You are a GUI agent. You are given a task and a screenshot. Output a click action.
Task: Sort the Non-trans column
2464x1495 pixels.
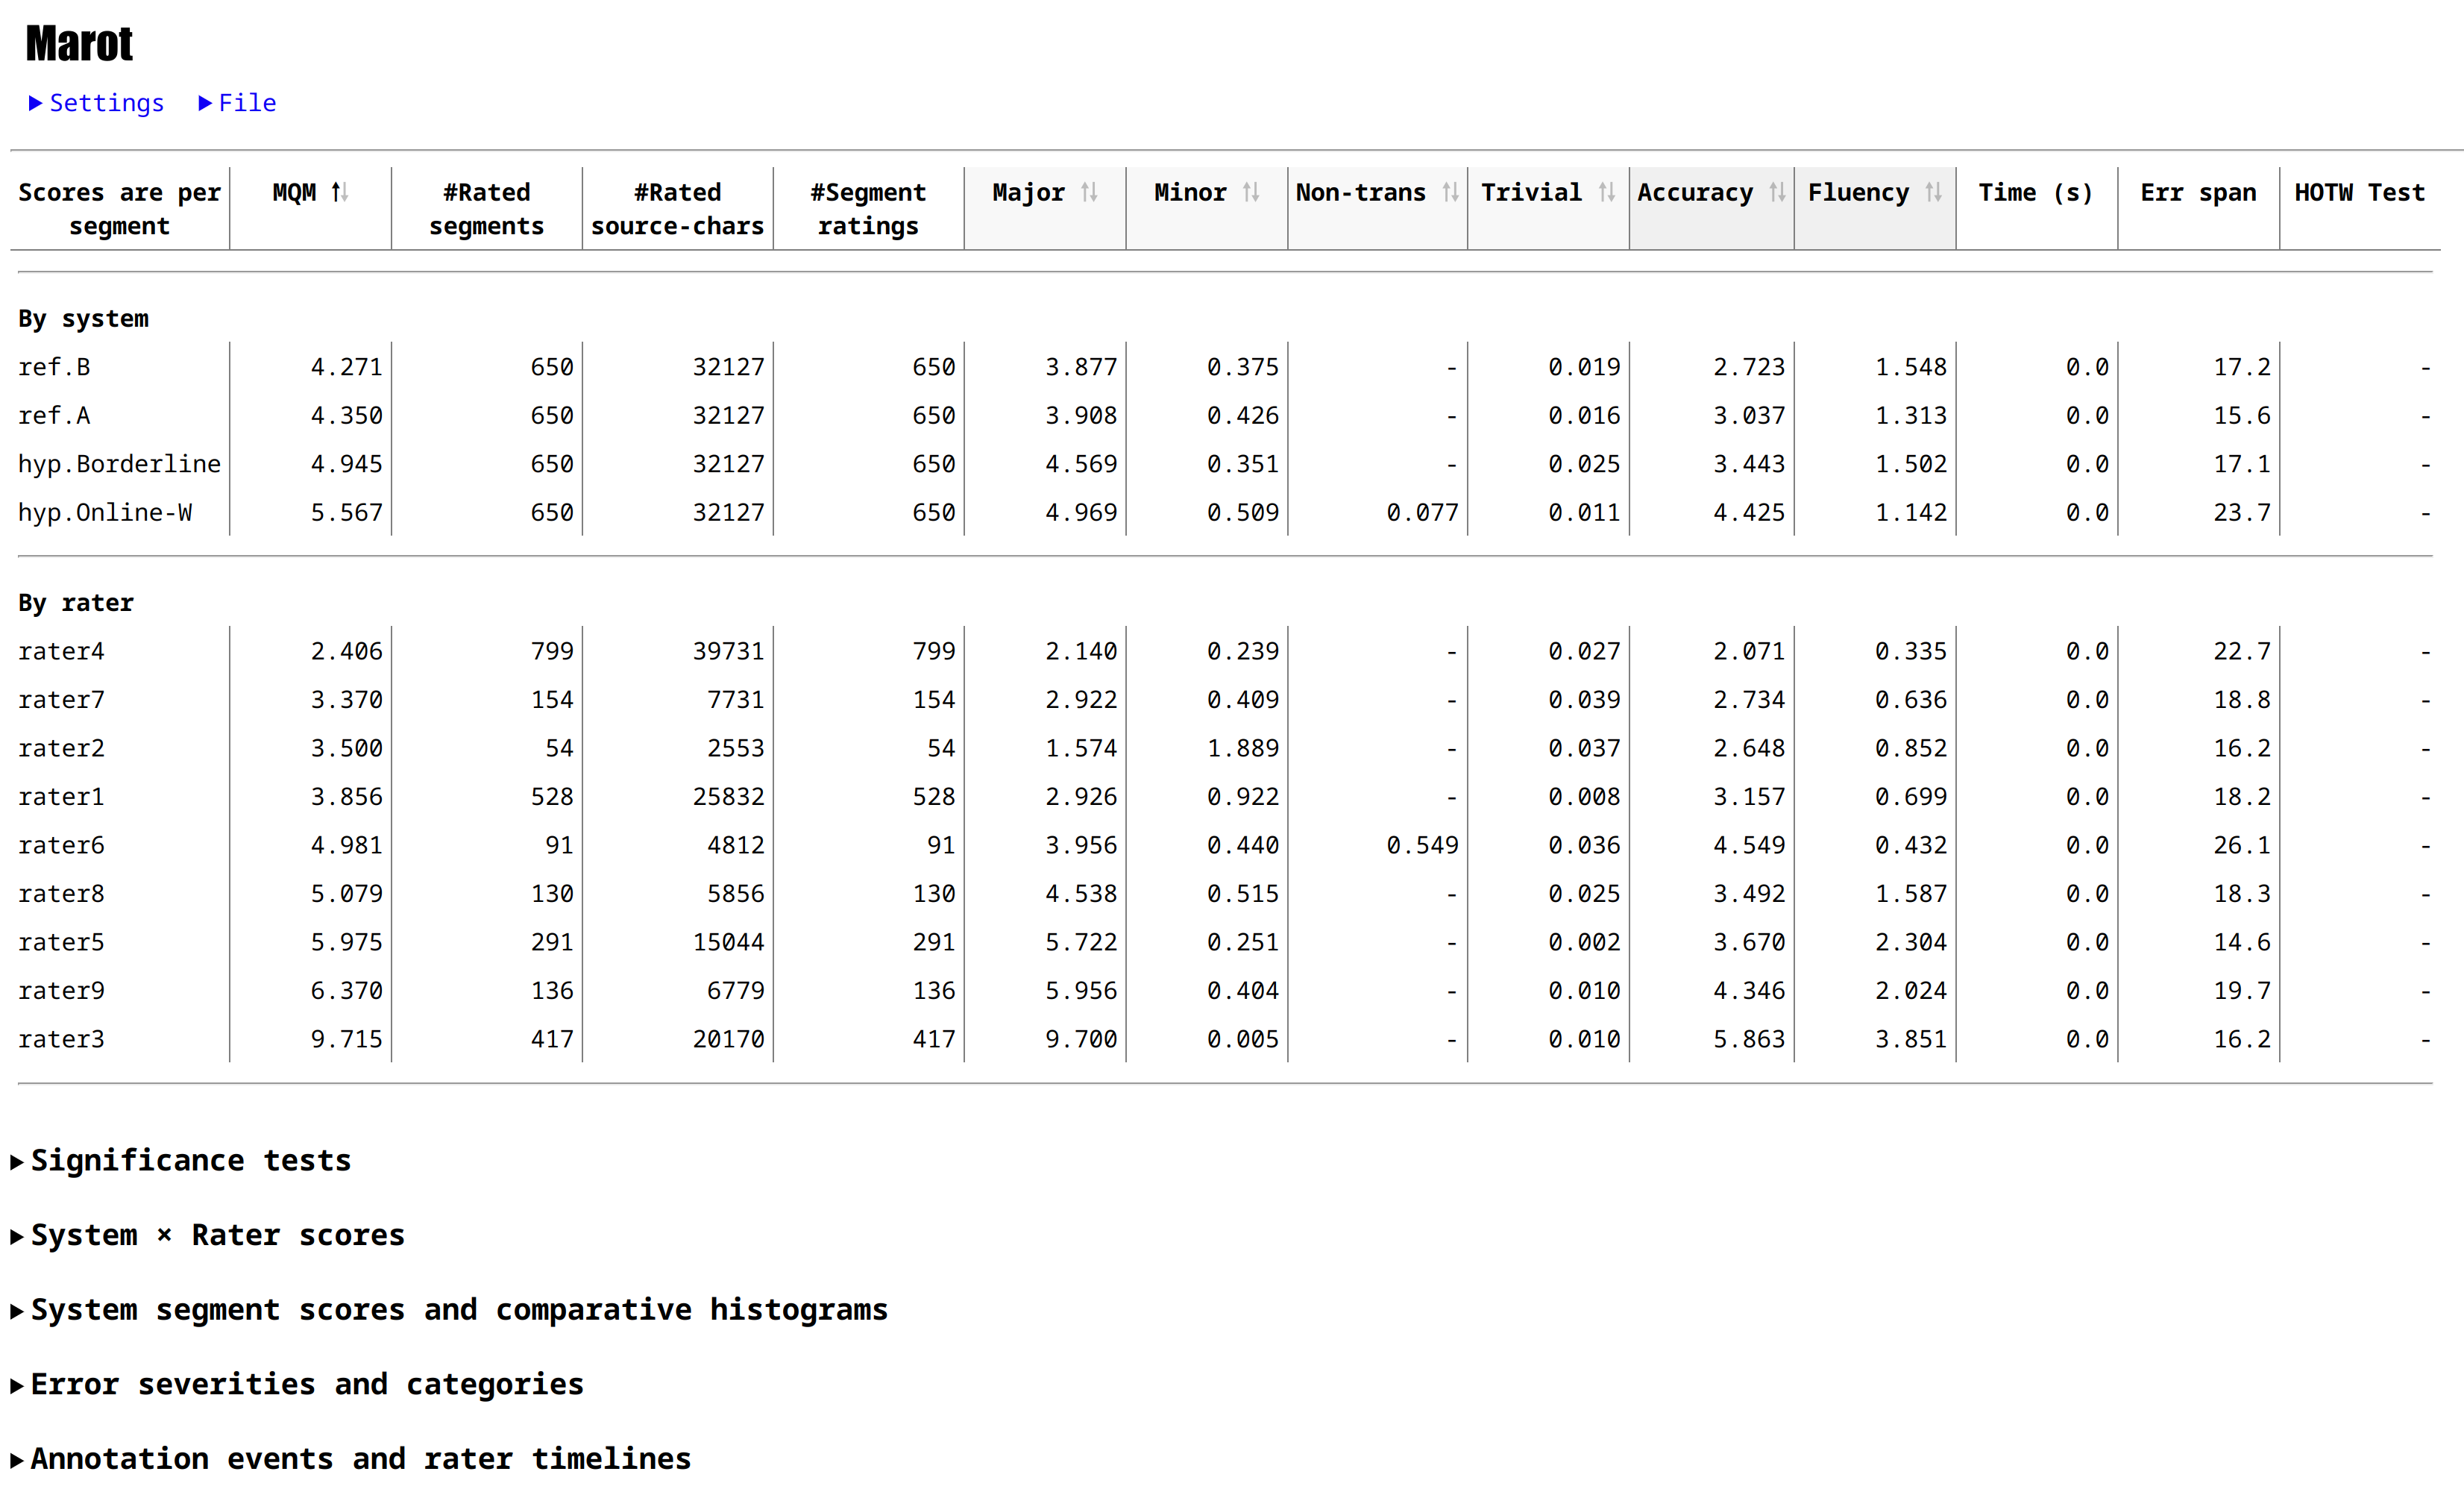click(x=1450, y=192)
